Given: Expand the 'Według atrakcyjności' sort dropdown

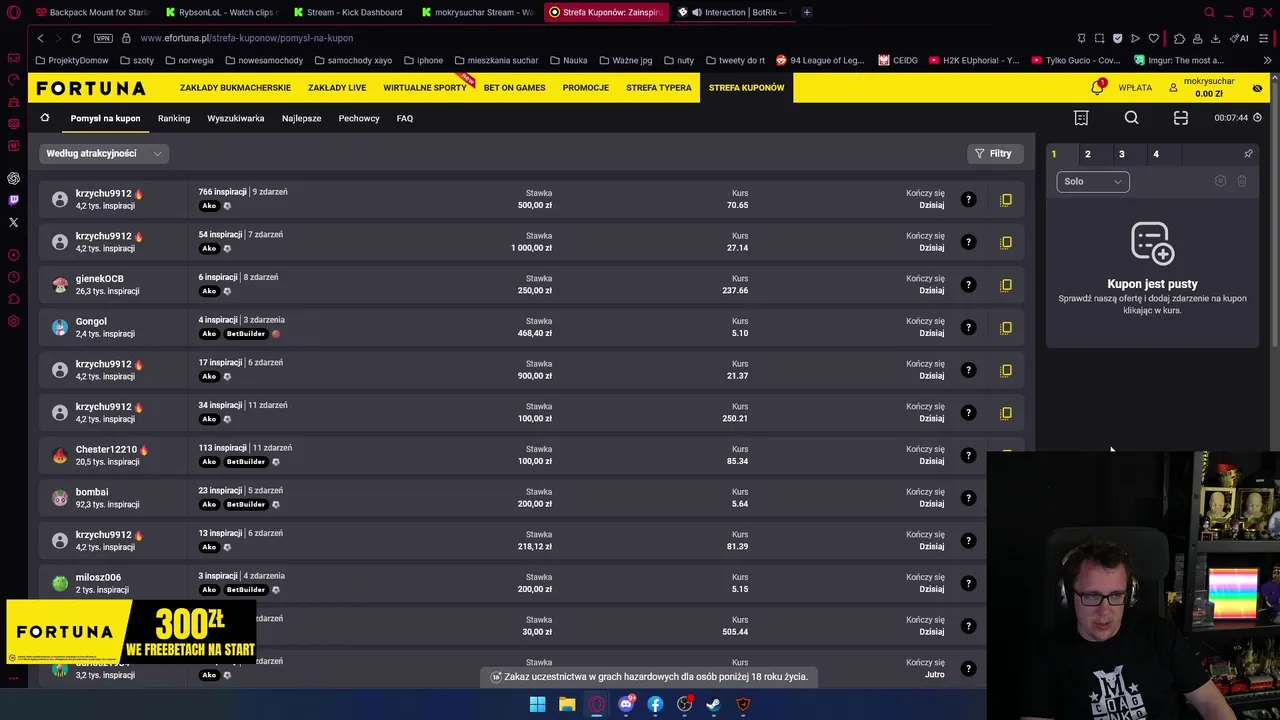Looking at the screenshot, I should pos(104,153).
